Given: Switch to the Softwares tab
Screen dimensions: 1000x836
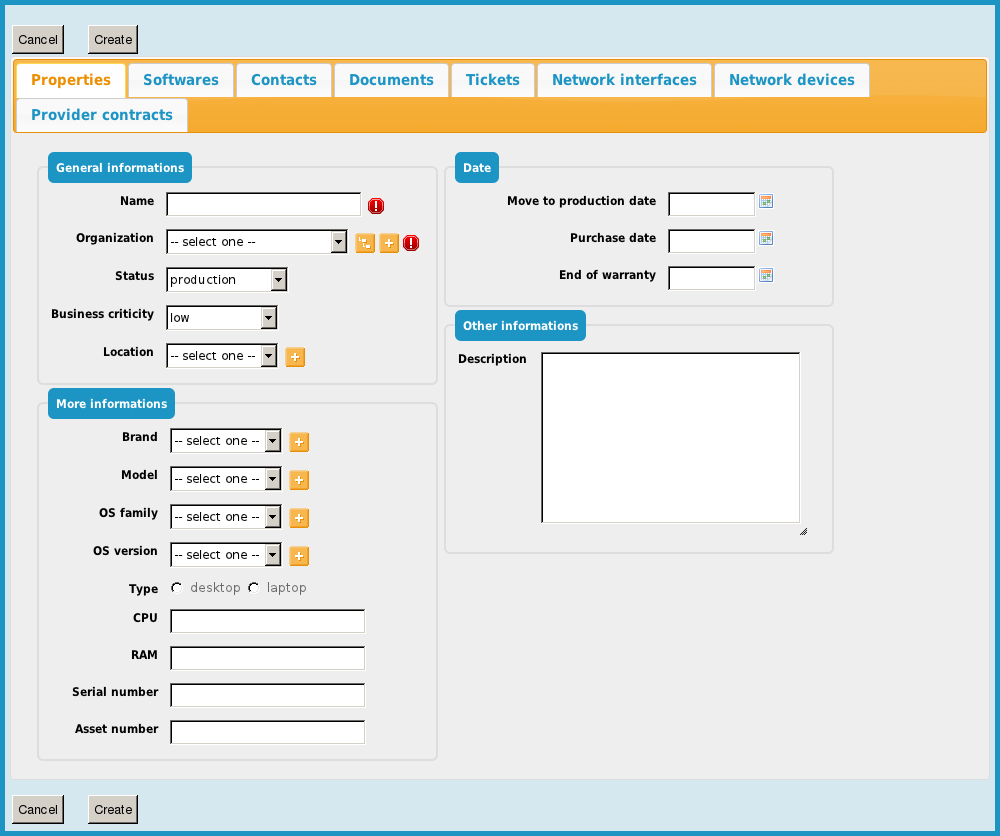Looking at the screenshot, I should 181,80.
